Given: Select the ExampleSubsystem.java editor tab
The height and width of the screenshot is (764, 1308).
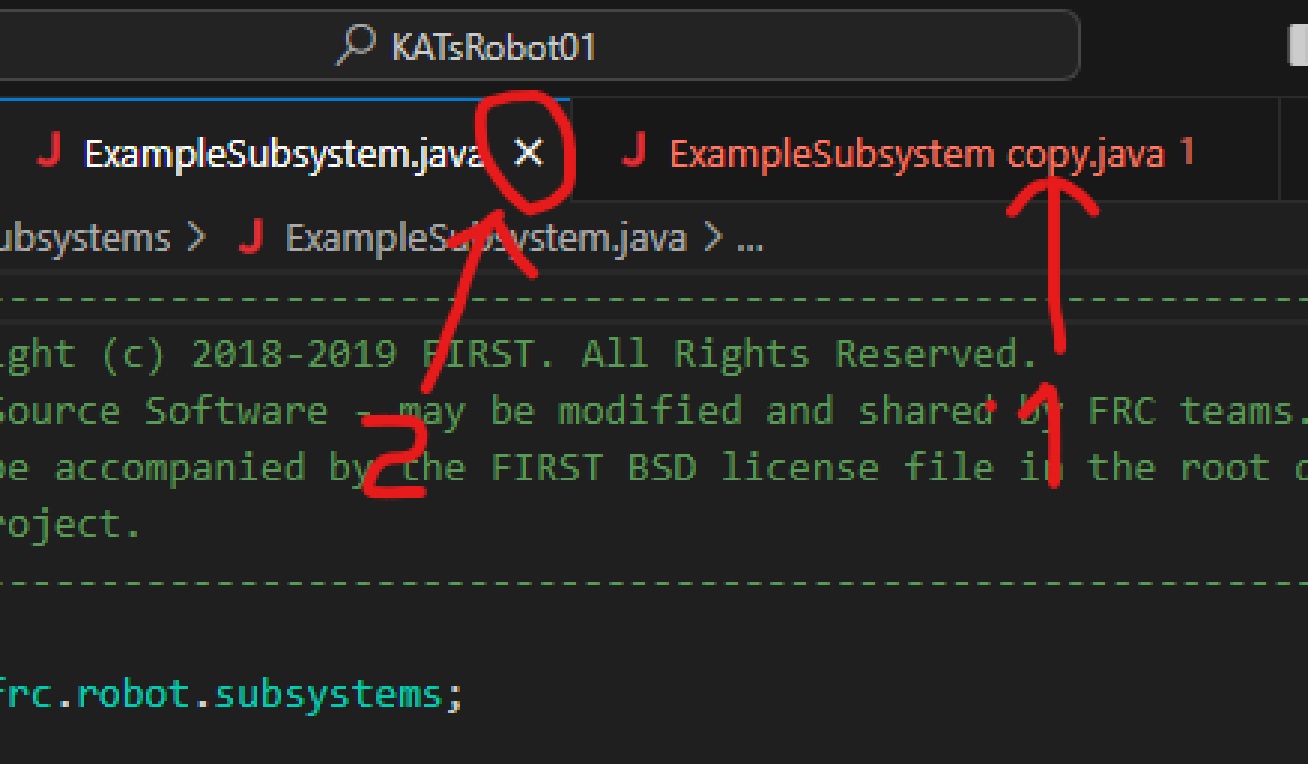Looking at the screenshot, I should point(285,153).
